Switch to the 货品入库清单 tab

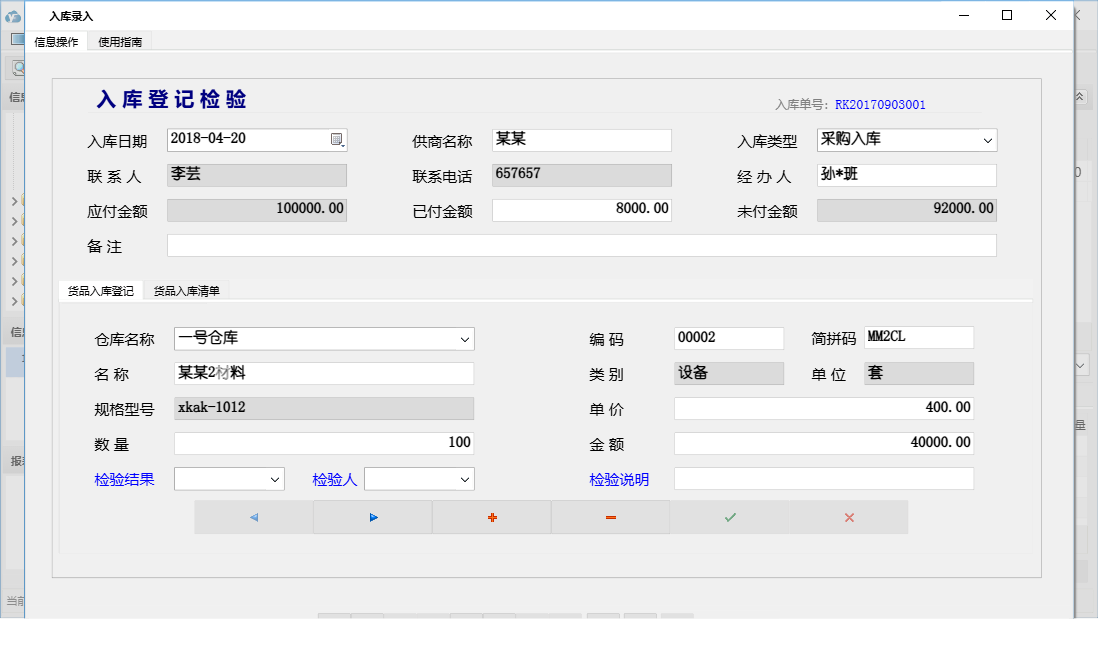point(188,289)
